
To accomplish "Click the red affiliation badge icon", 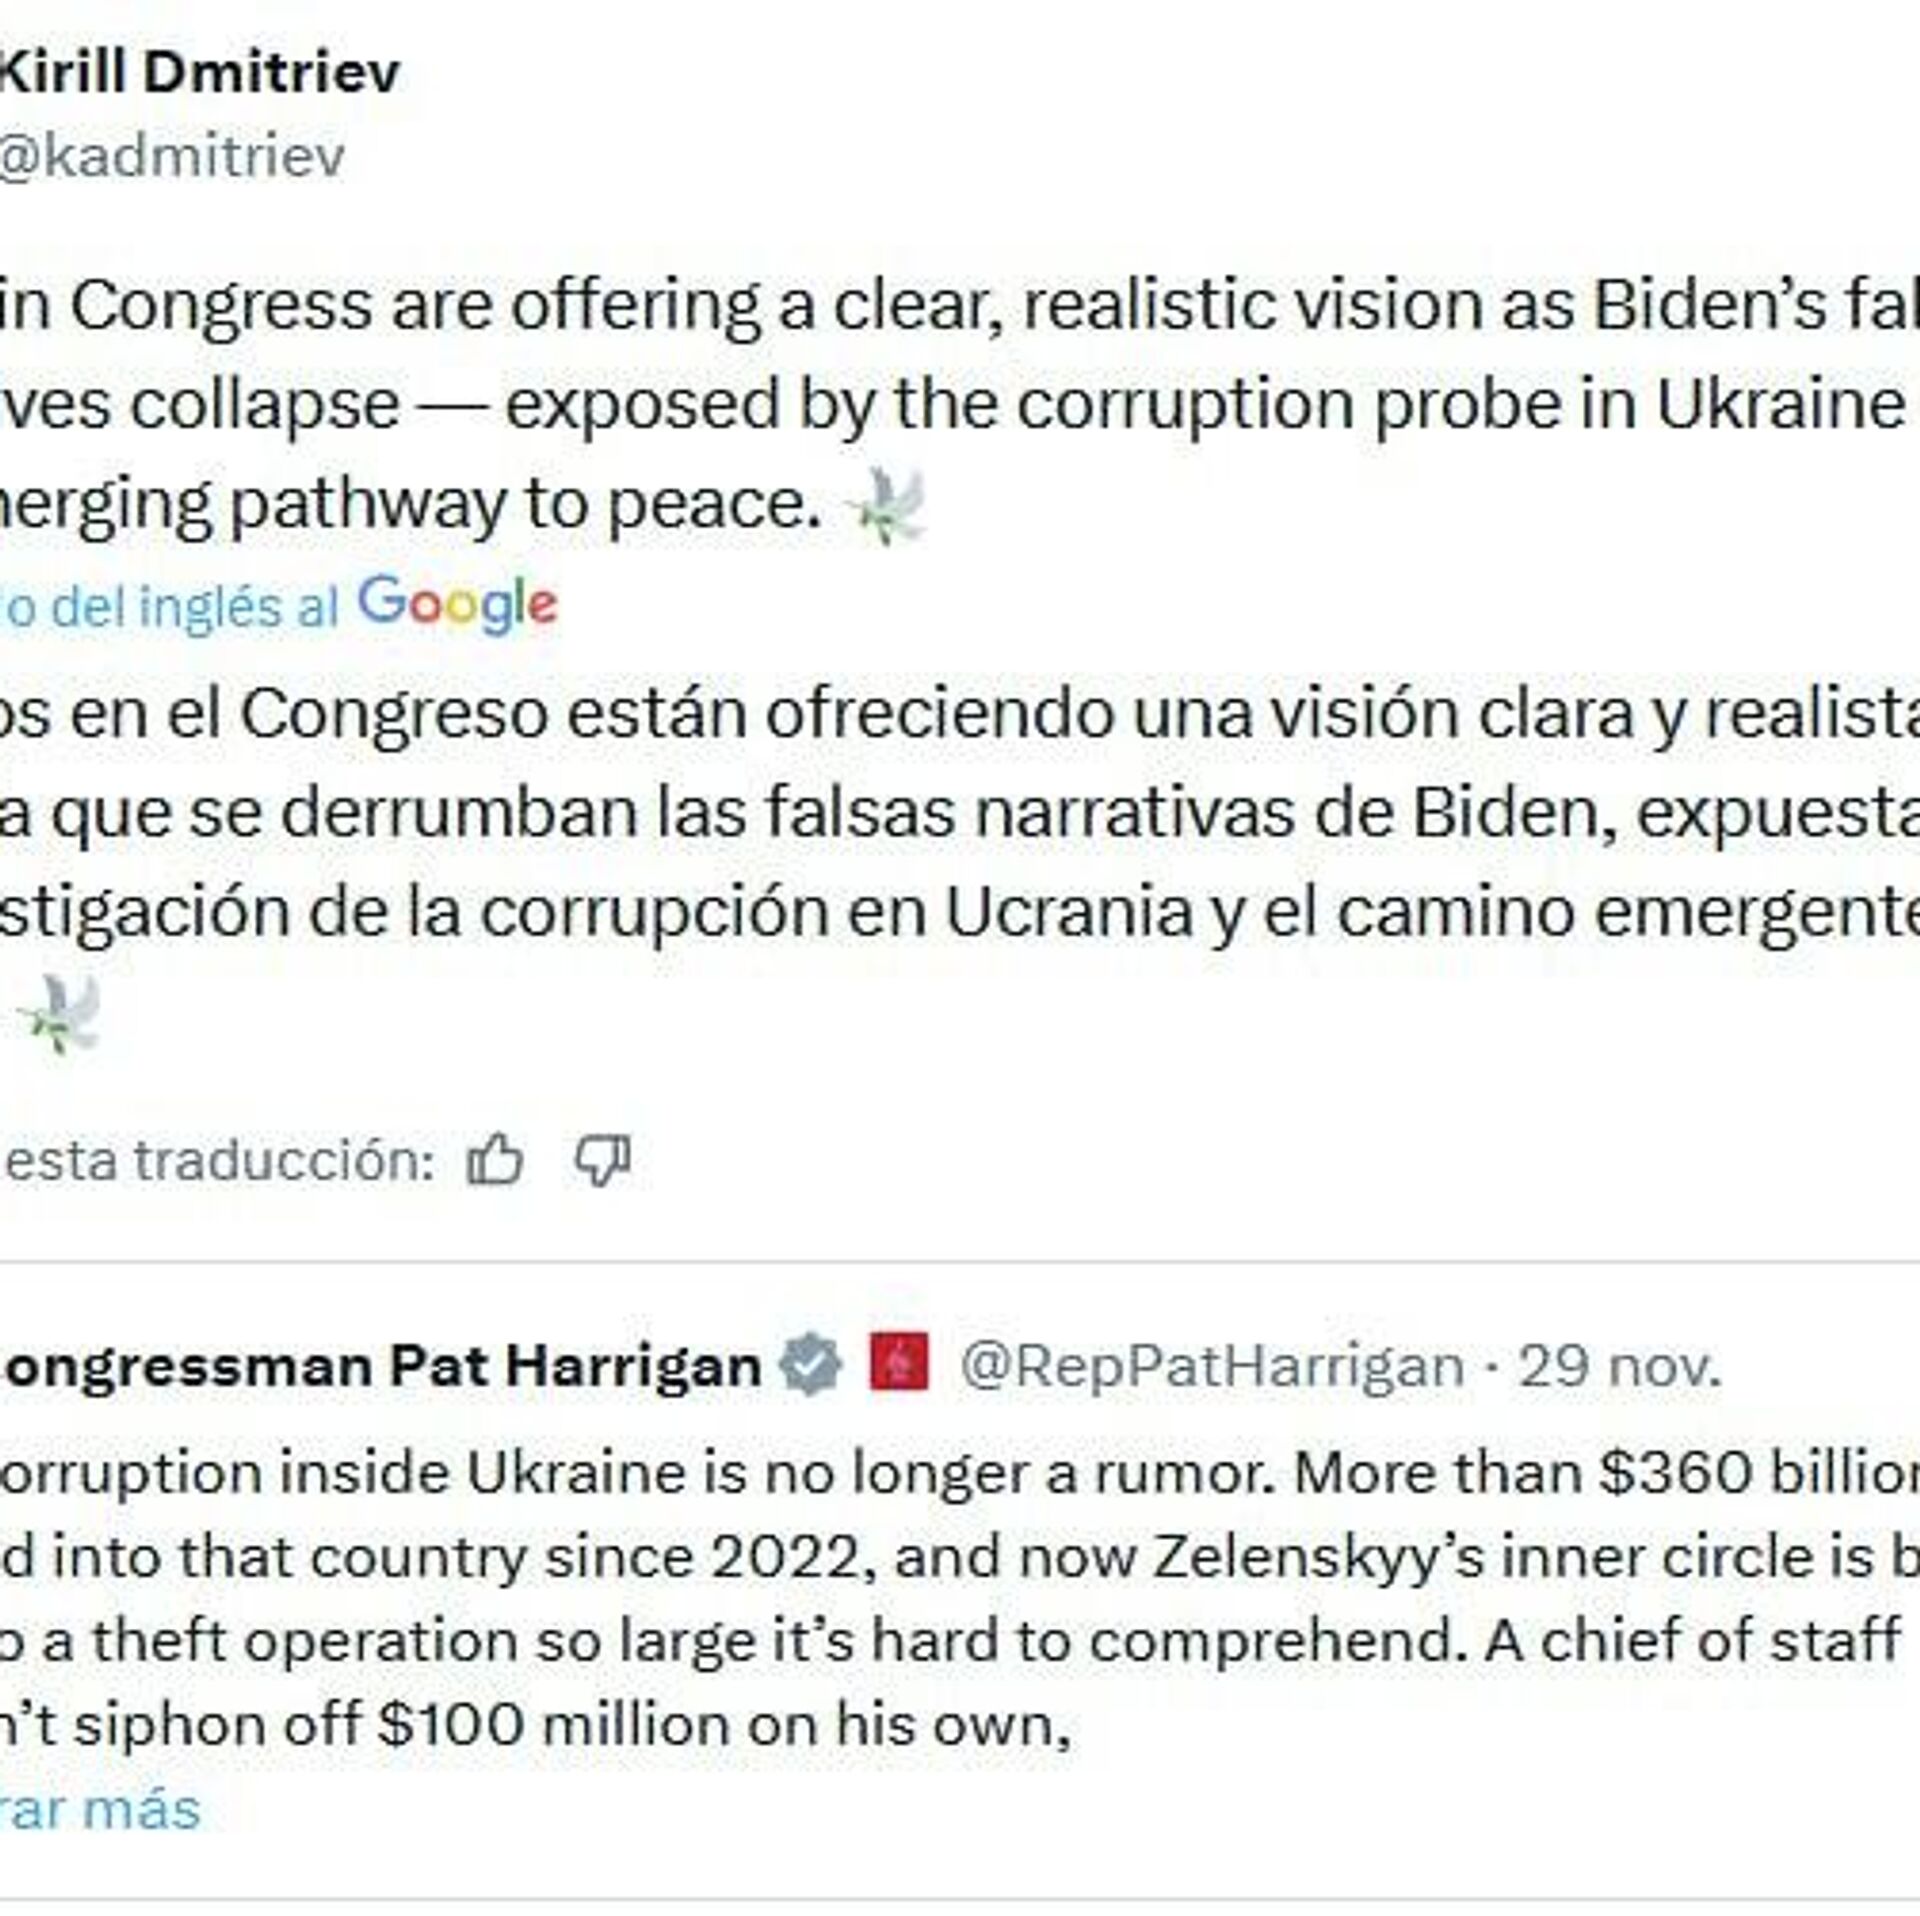I will coord(898,1363).
